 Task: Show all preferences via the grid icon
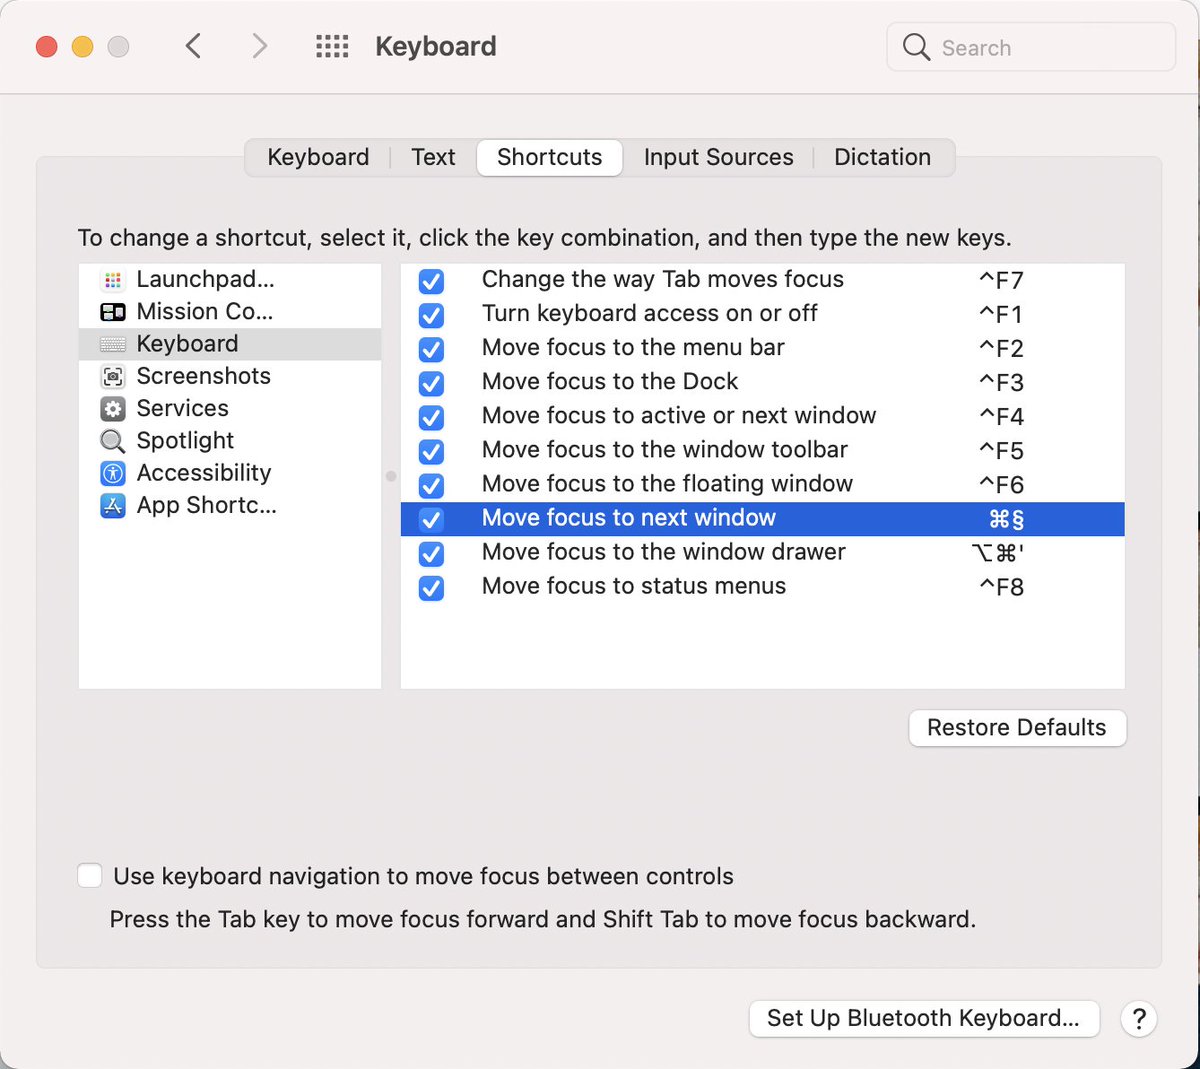click(332, 46)
